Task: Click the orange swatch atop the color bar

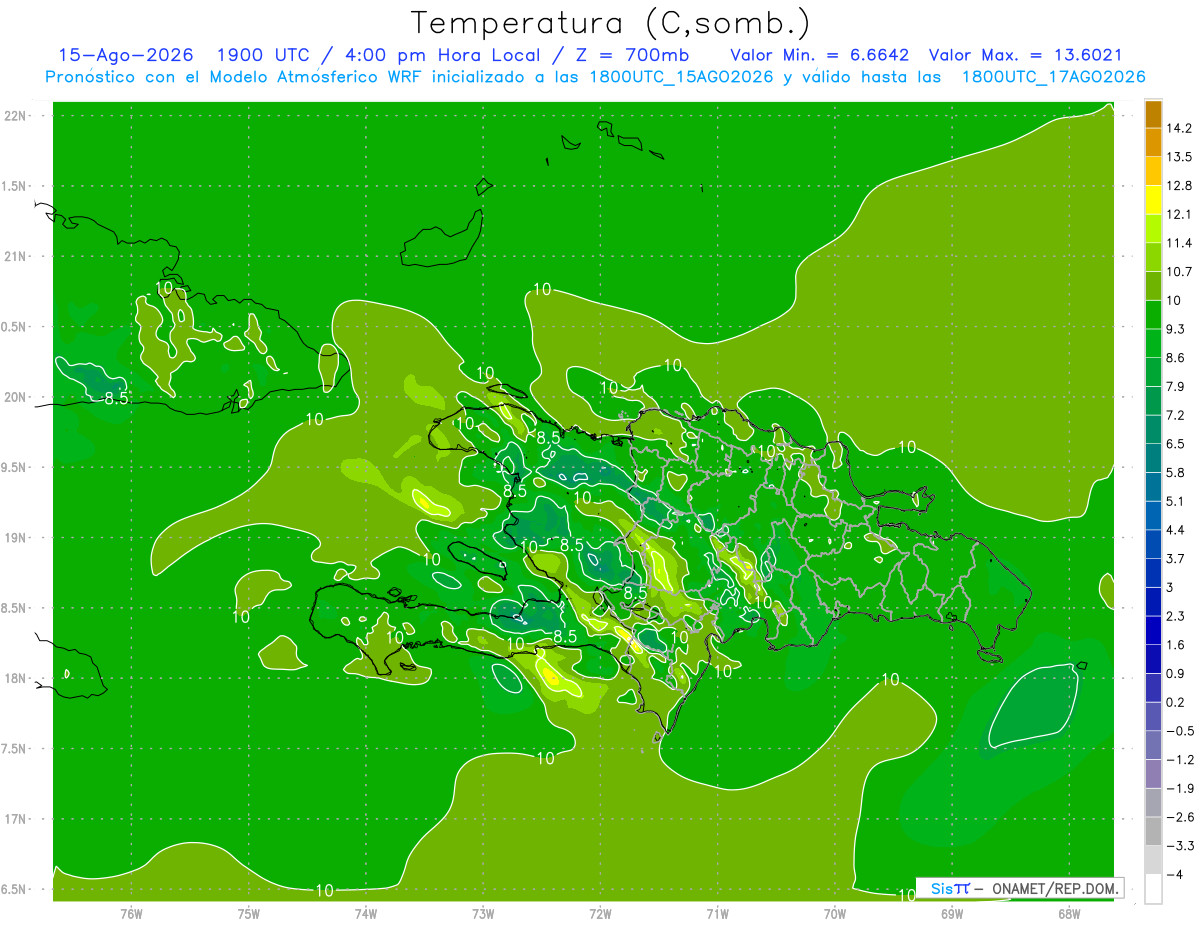Action: [x=1153, y=115]
